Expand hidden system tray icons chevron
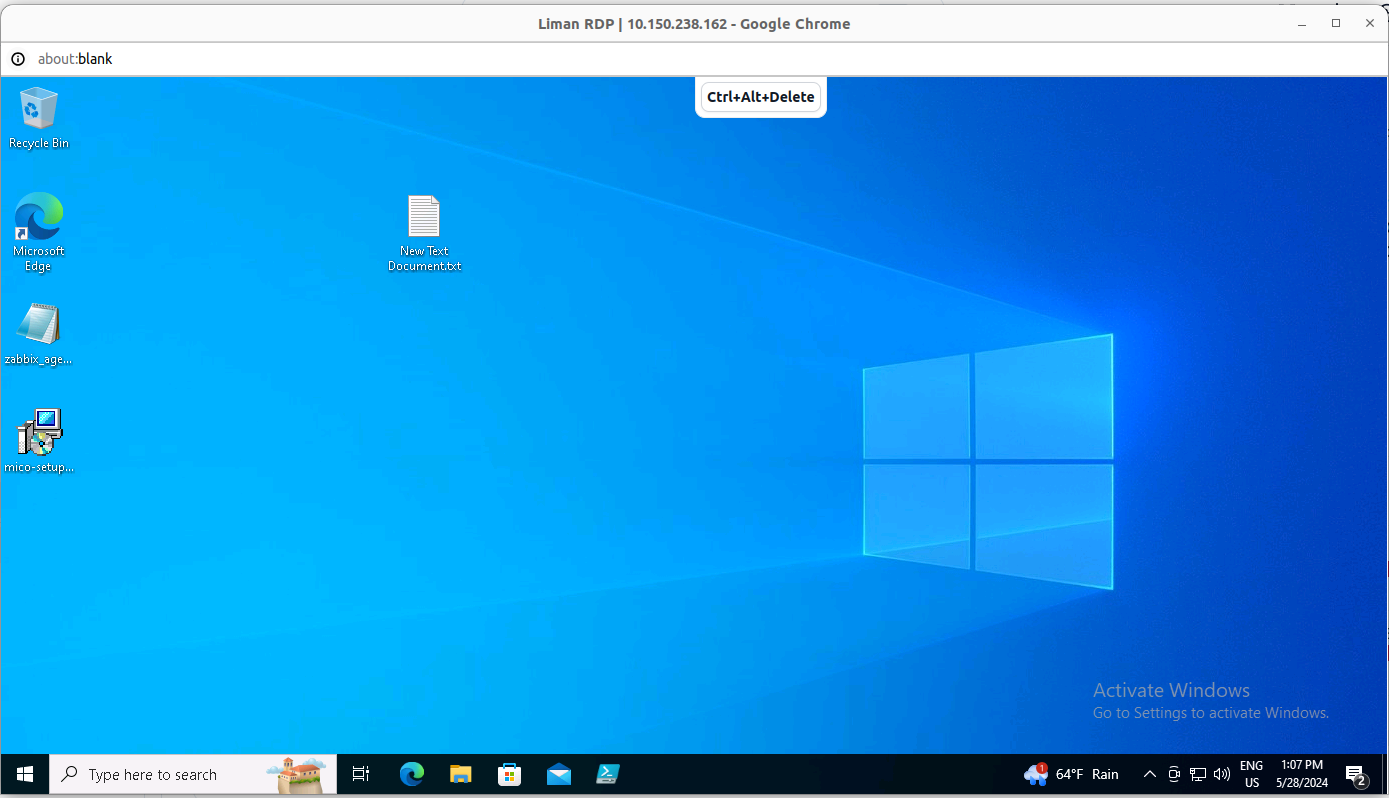The width and height of the screenshot is (1389, 798). pos(1149,774)
